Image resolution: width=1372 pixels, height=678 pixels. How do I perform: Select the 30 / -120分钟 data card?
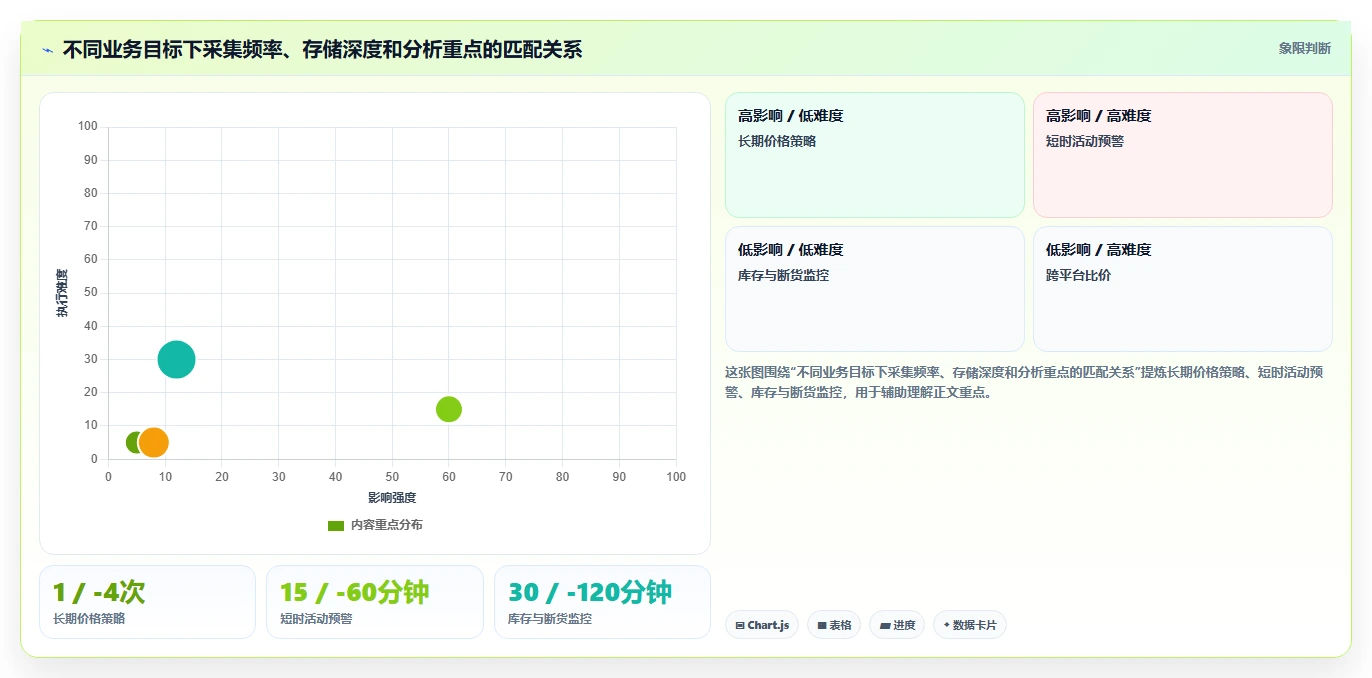602,602
